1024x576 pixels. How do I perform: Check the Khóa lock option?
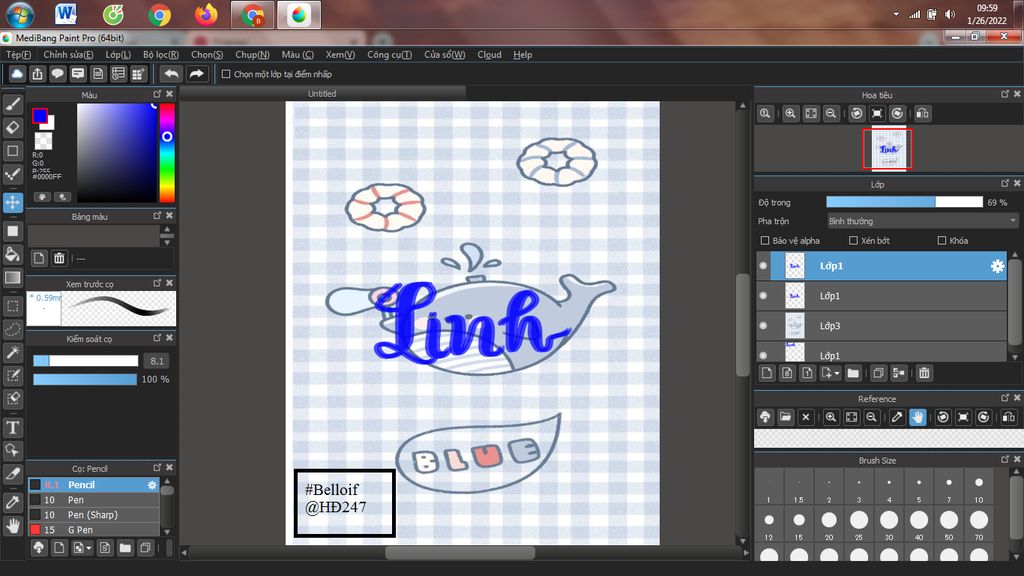942,240
